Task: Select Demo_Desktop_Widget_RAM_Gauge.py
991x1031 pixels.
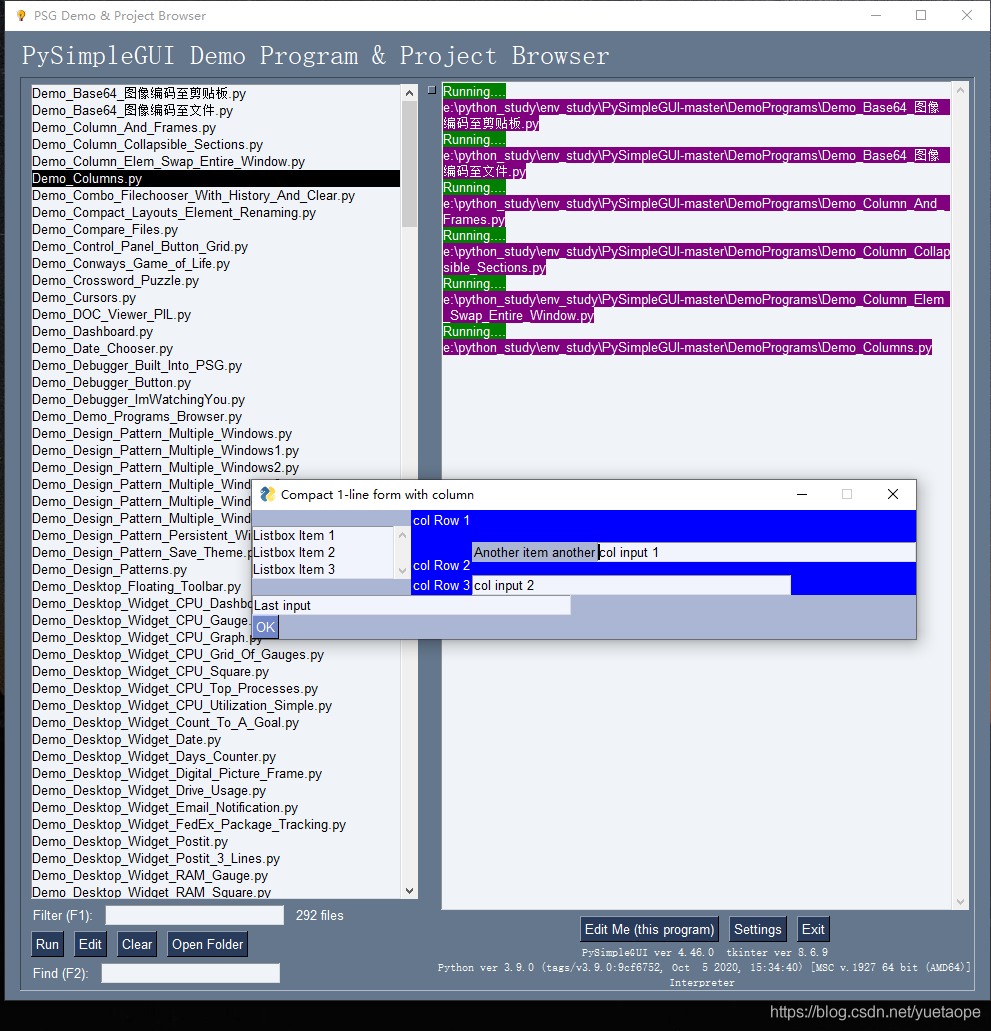Action: [216, 876]
